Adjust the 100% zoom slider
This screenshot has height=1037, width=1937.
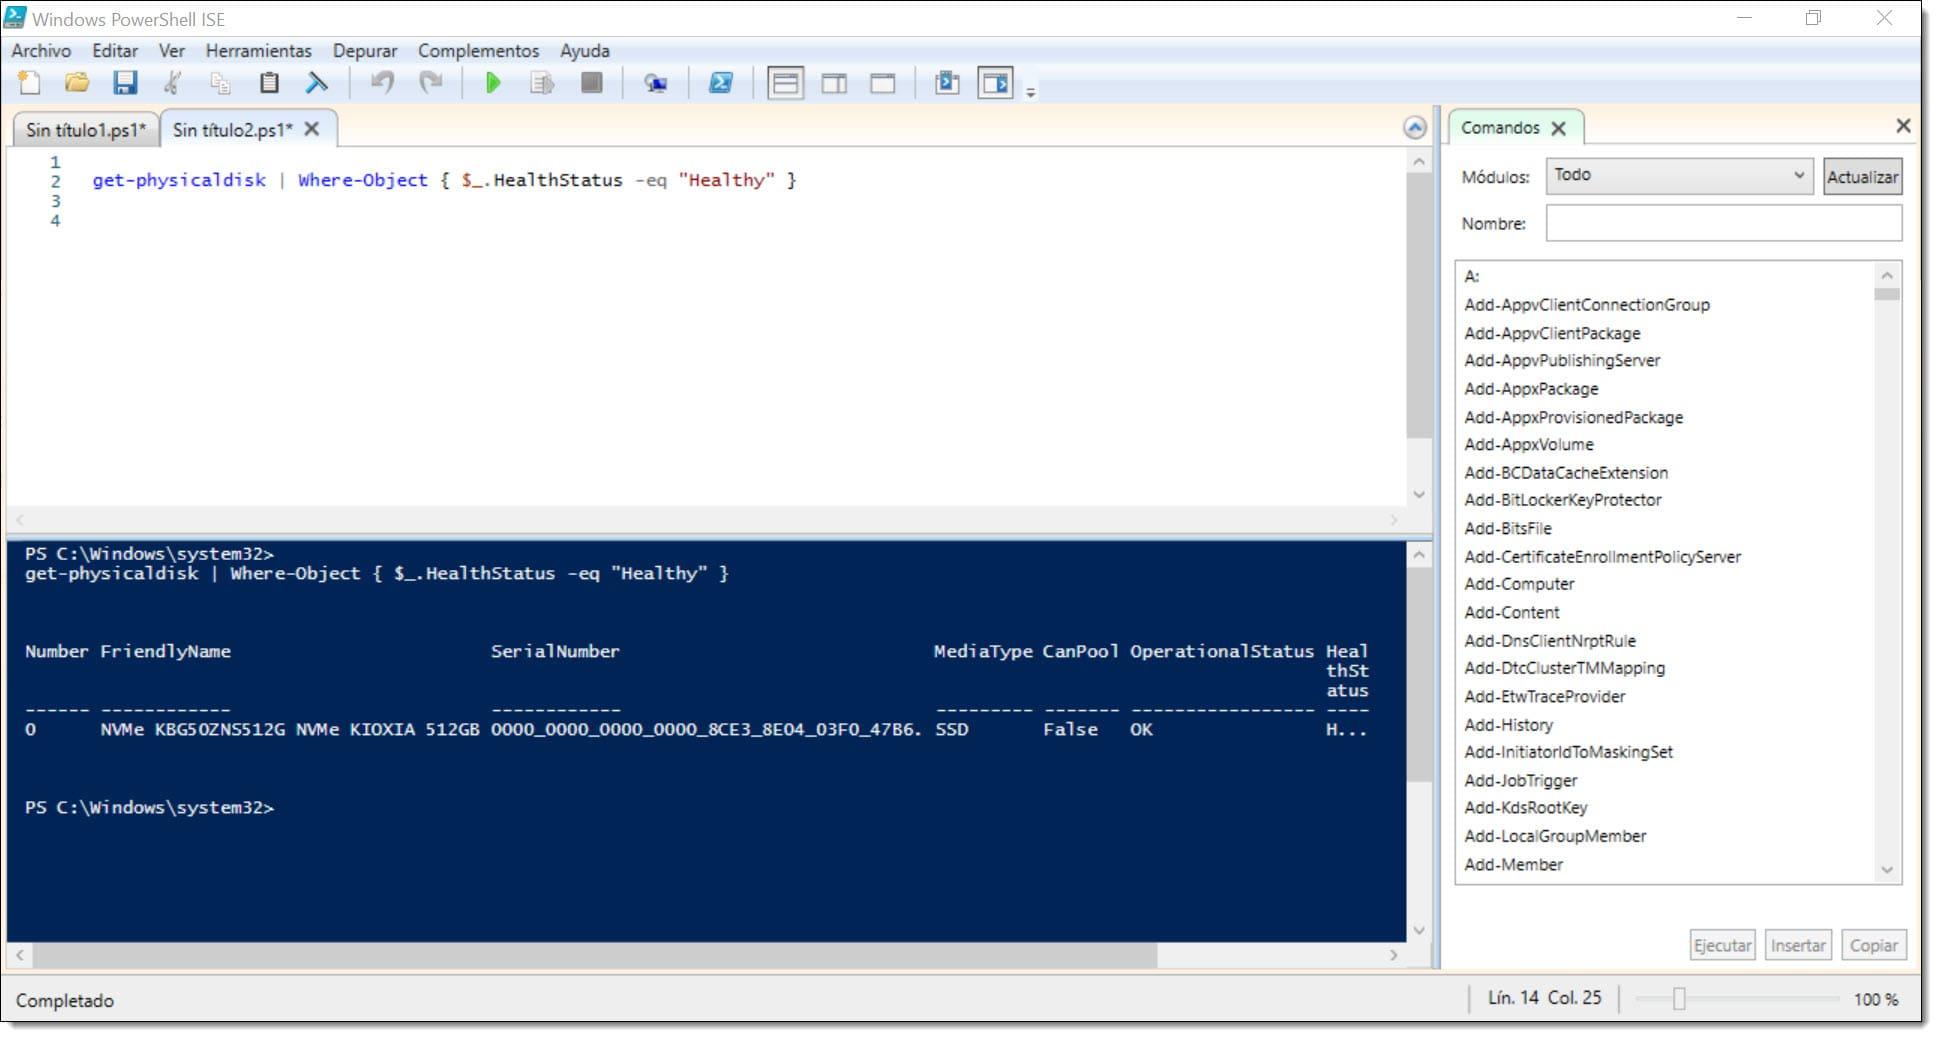1681,998
